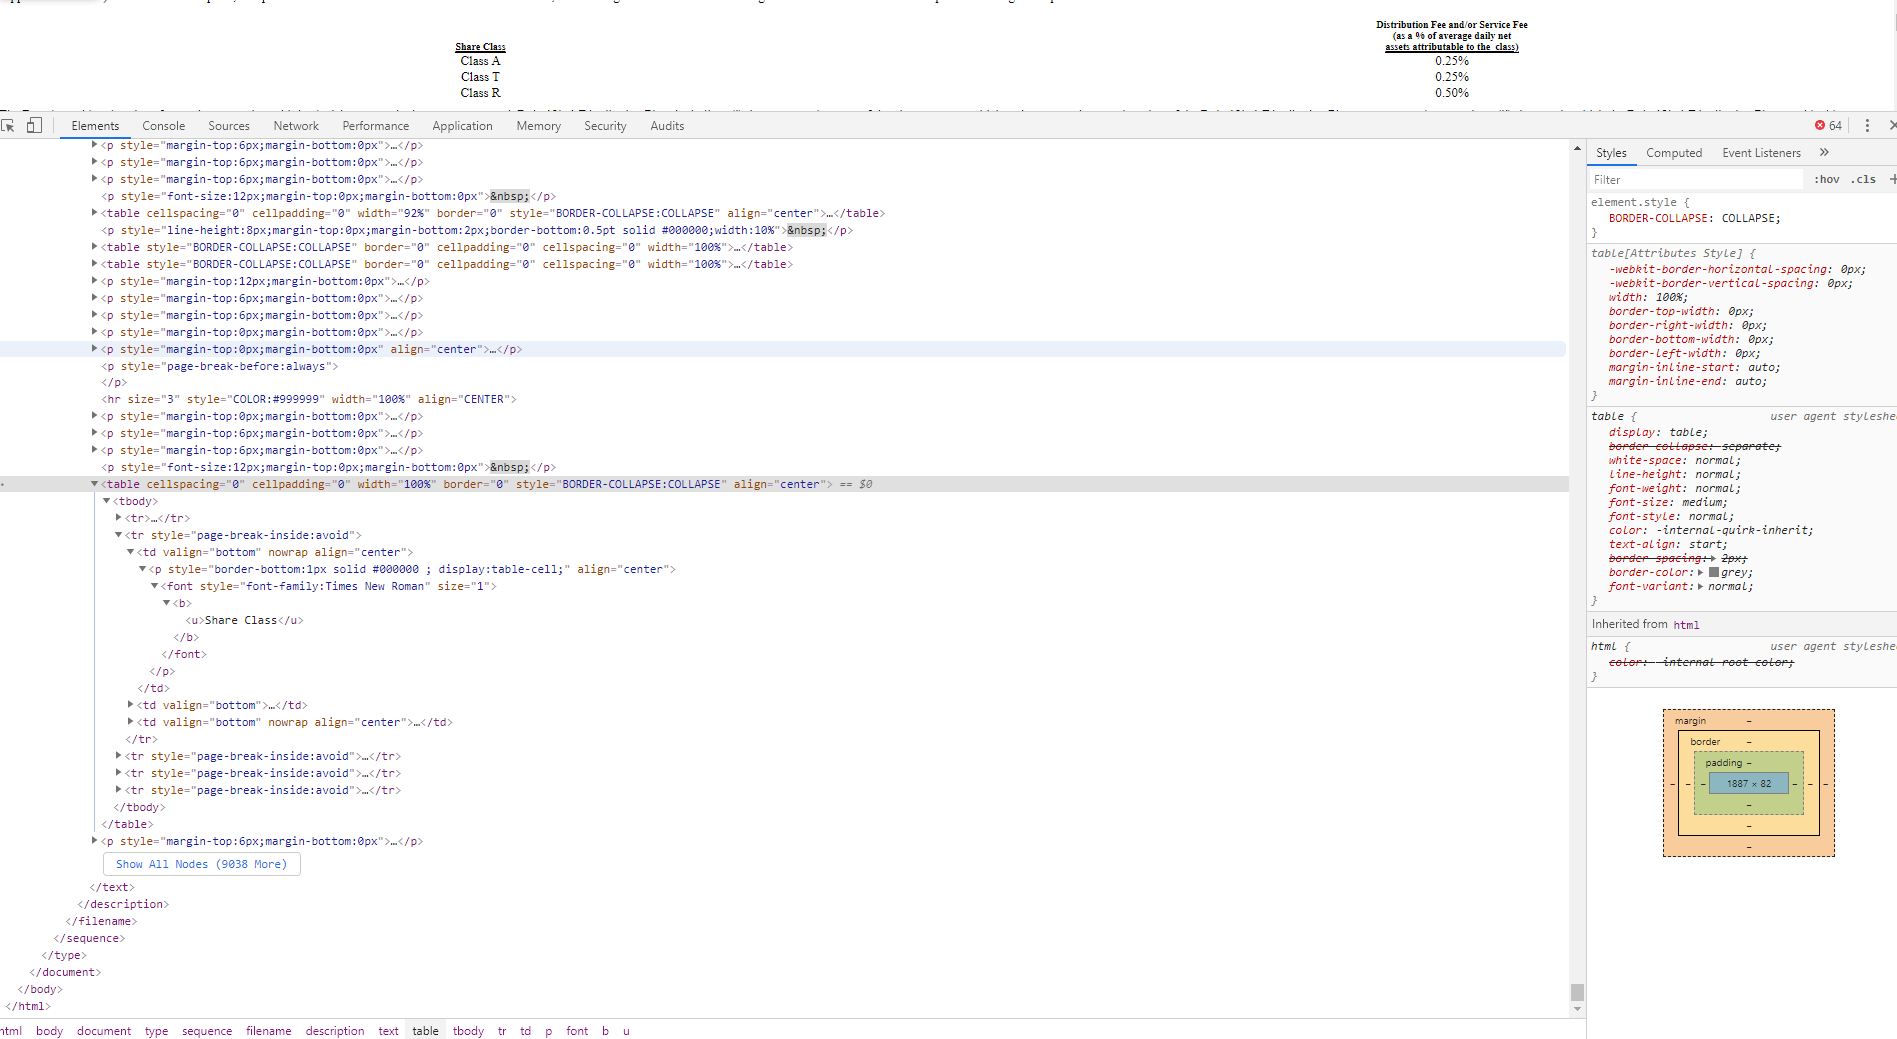This screenshot has width=1897, height=1039.
Task: Open the Application tab
Action: pos(462,126)
